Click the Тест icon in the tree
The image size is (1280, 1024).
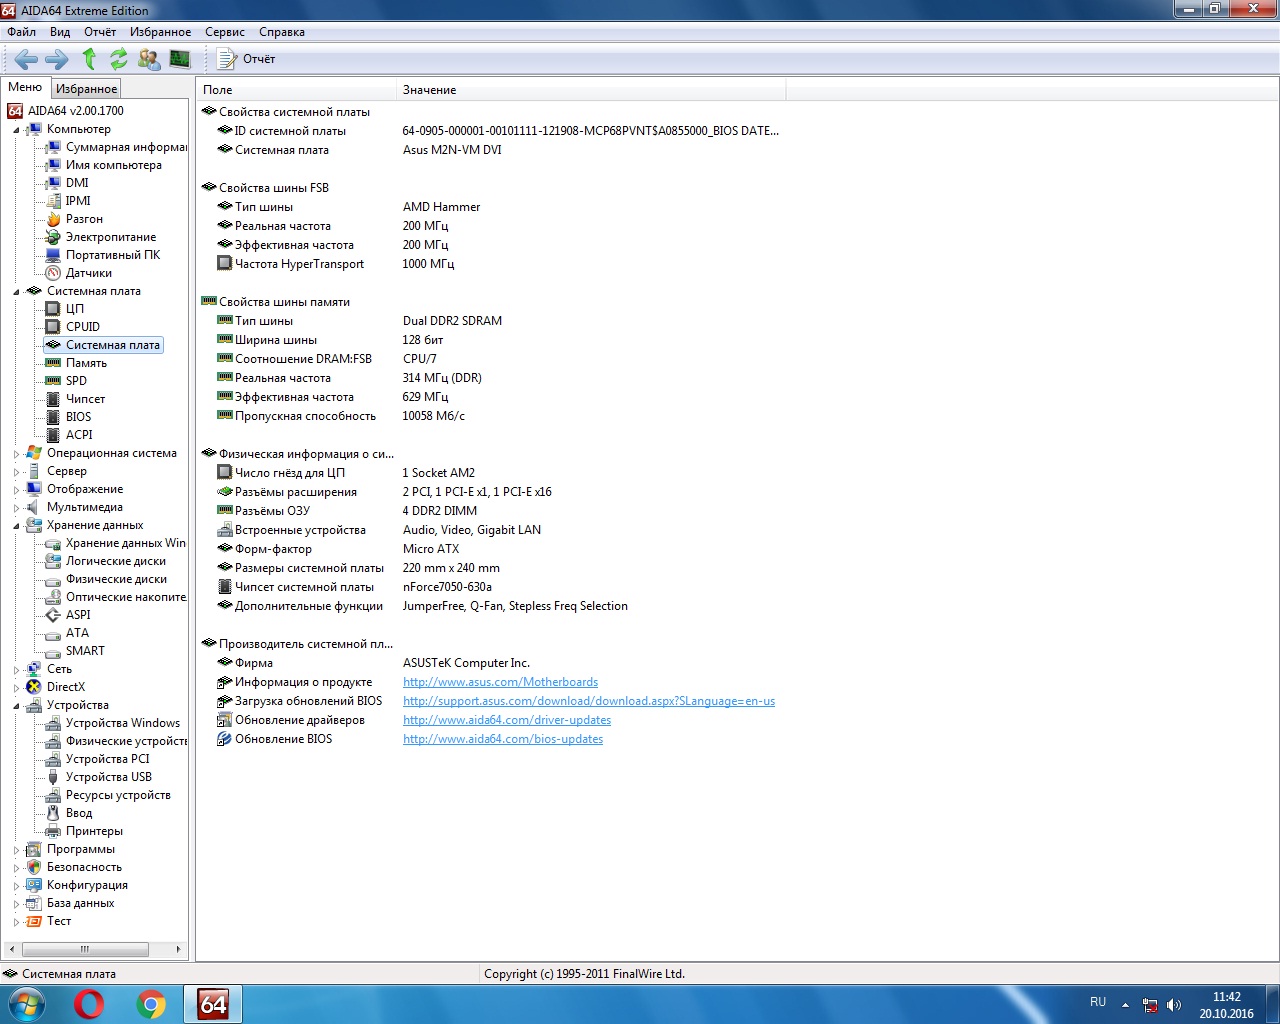tap(34, 921)
